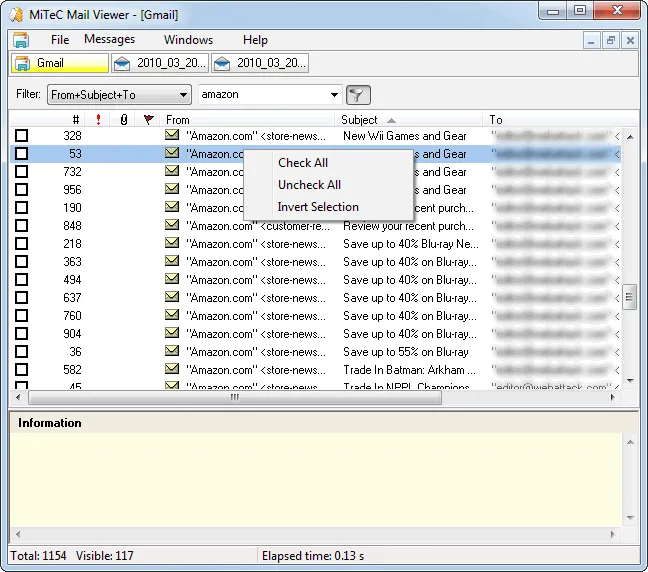Check the checkbox for message 363

coord(21,262)
